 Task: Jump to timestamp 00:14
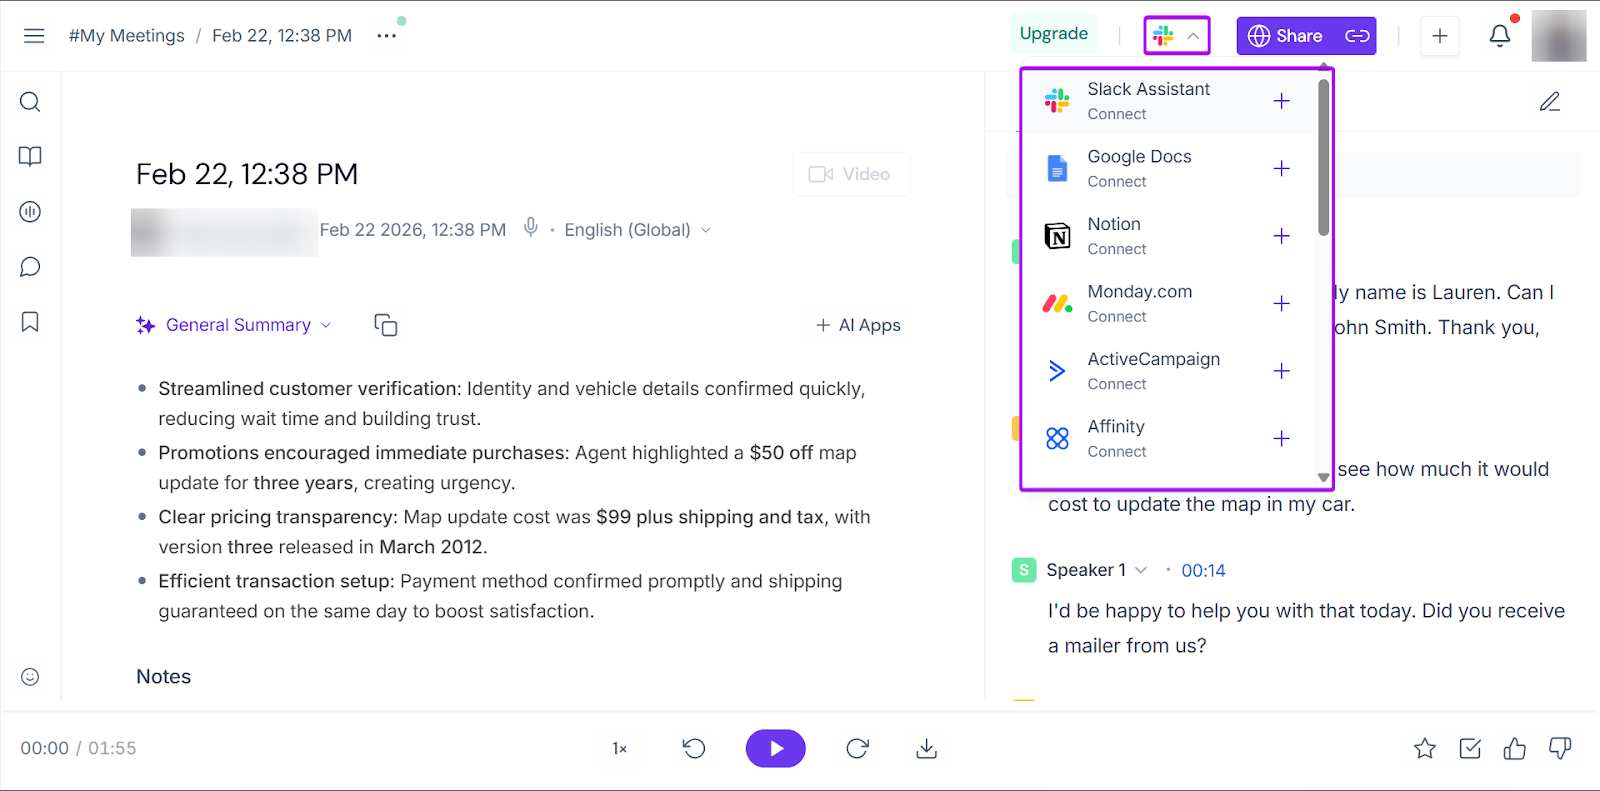[1203, 570]
